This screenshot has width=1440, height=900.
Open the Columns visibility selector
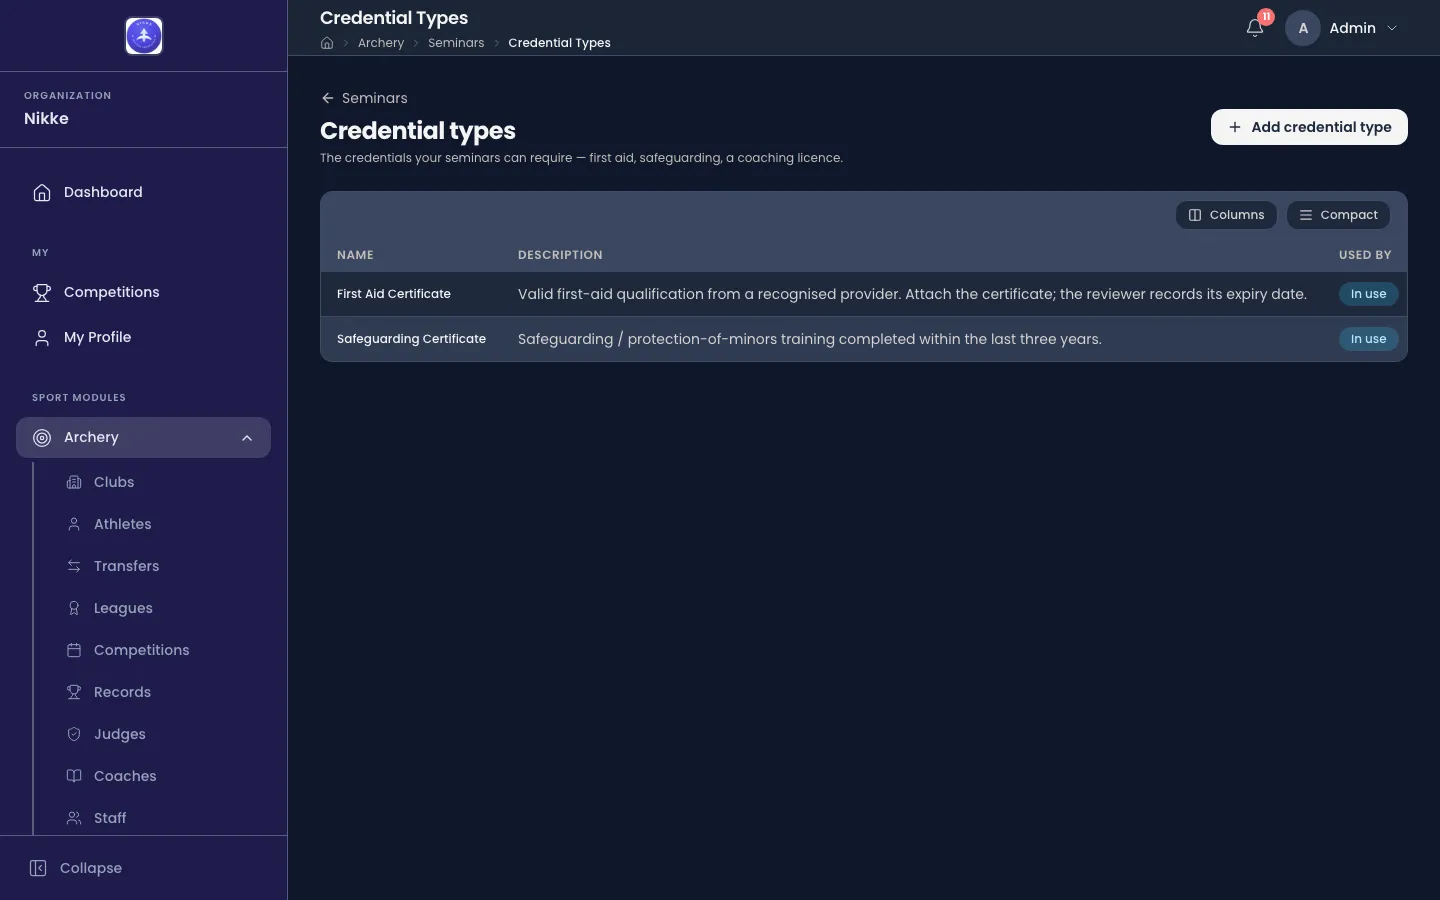1226,215
